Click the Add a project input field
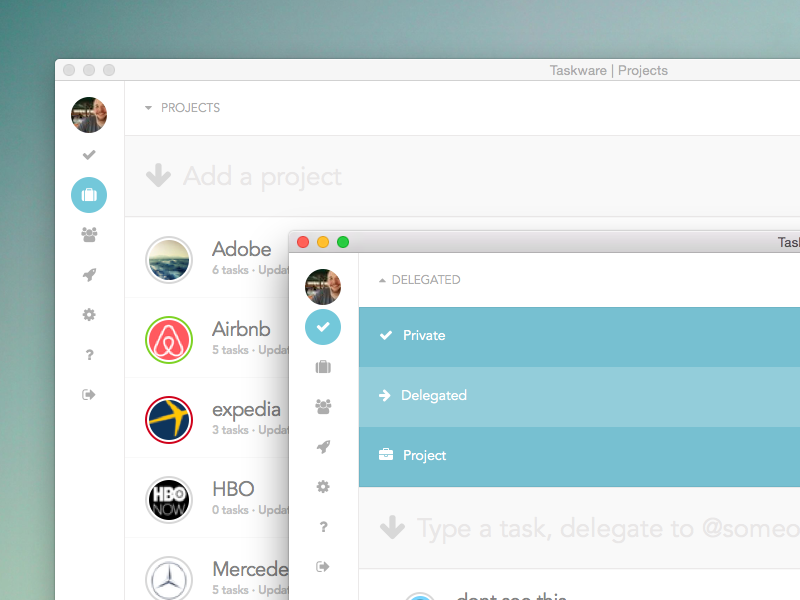 (462, 177)
